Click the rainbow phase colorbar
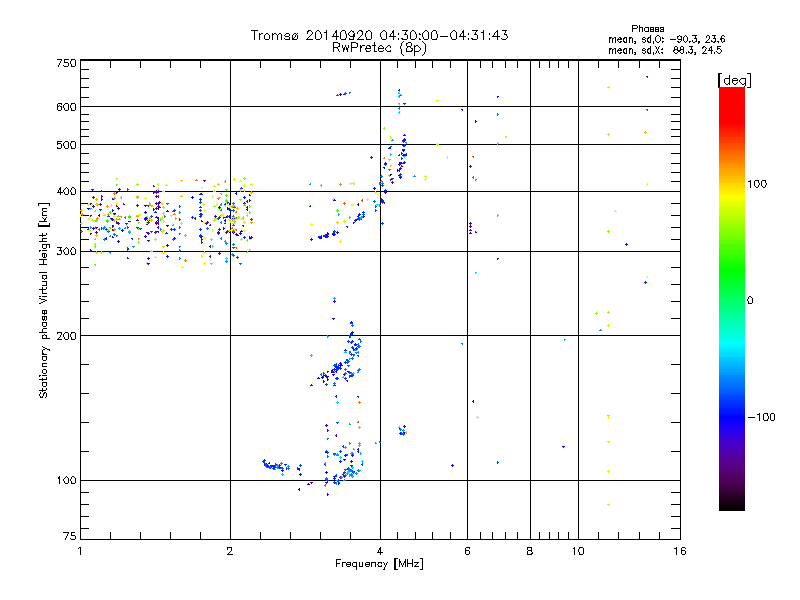Image resolution: width=800 pixels, height=600 pixels. pyautogui.click(x=732, y=299)
